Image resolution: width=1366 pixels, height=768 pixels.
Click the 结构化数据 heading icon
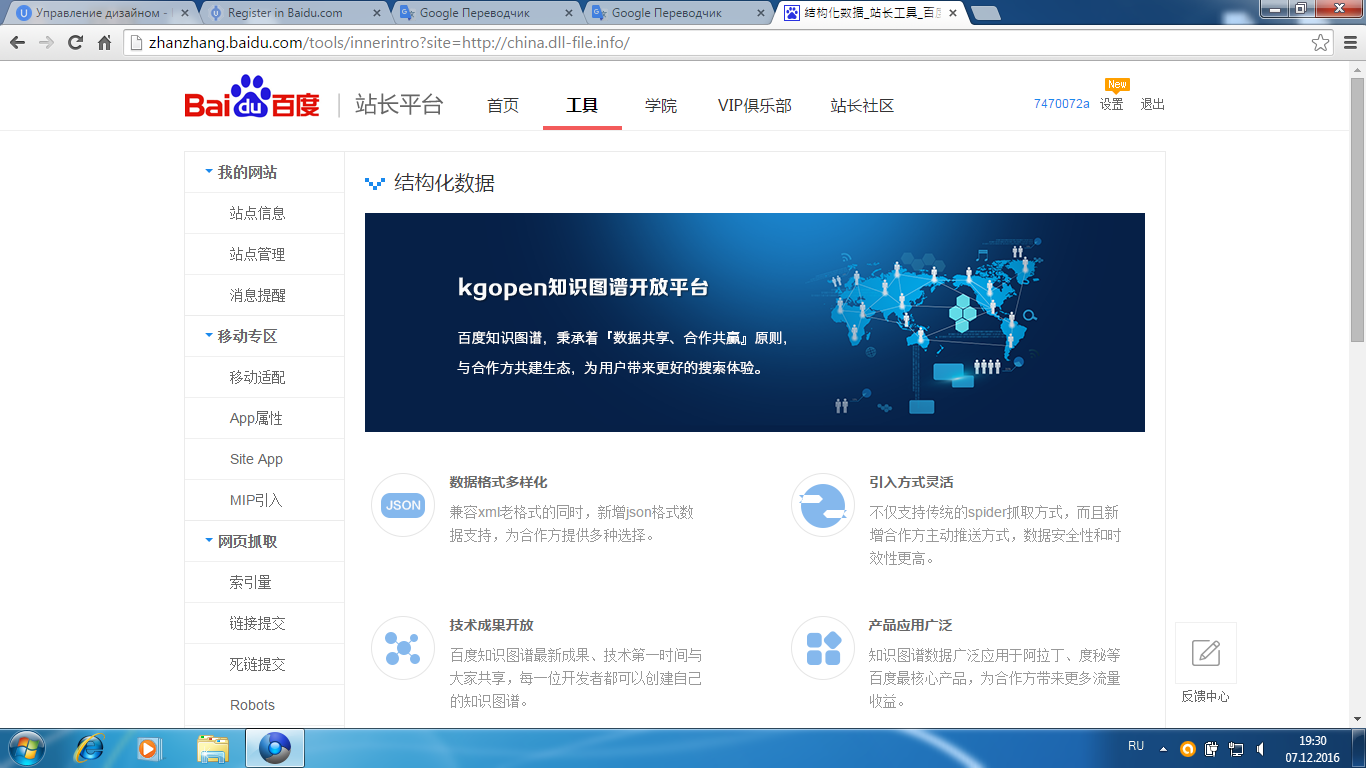click(375, 183)
